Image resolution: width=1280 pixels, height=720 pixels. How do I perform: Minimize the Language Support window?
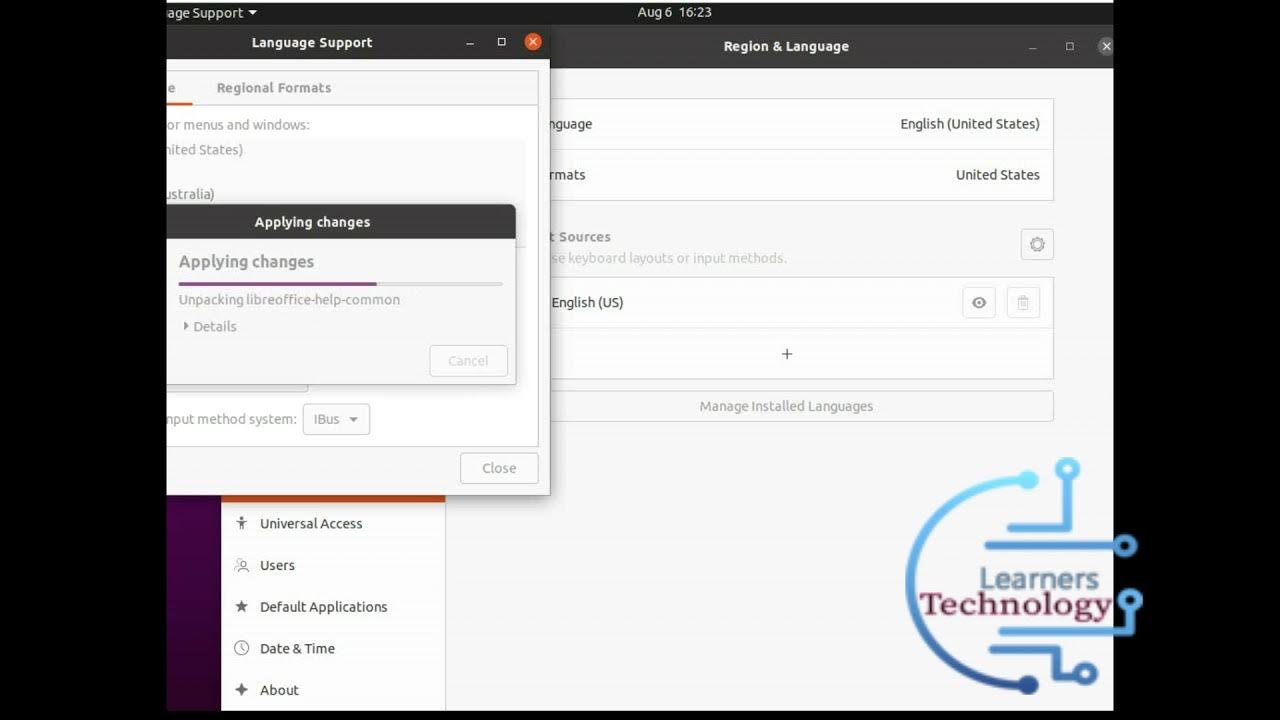pyautogui.click(x=470, y=42)
